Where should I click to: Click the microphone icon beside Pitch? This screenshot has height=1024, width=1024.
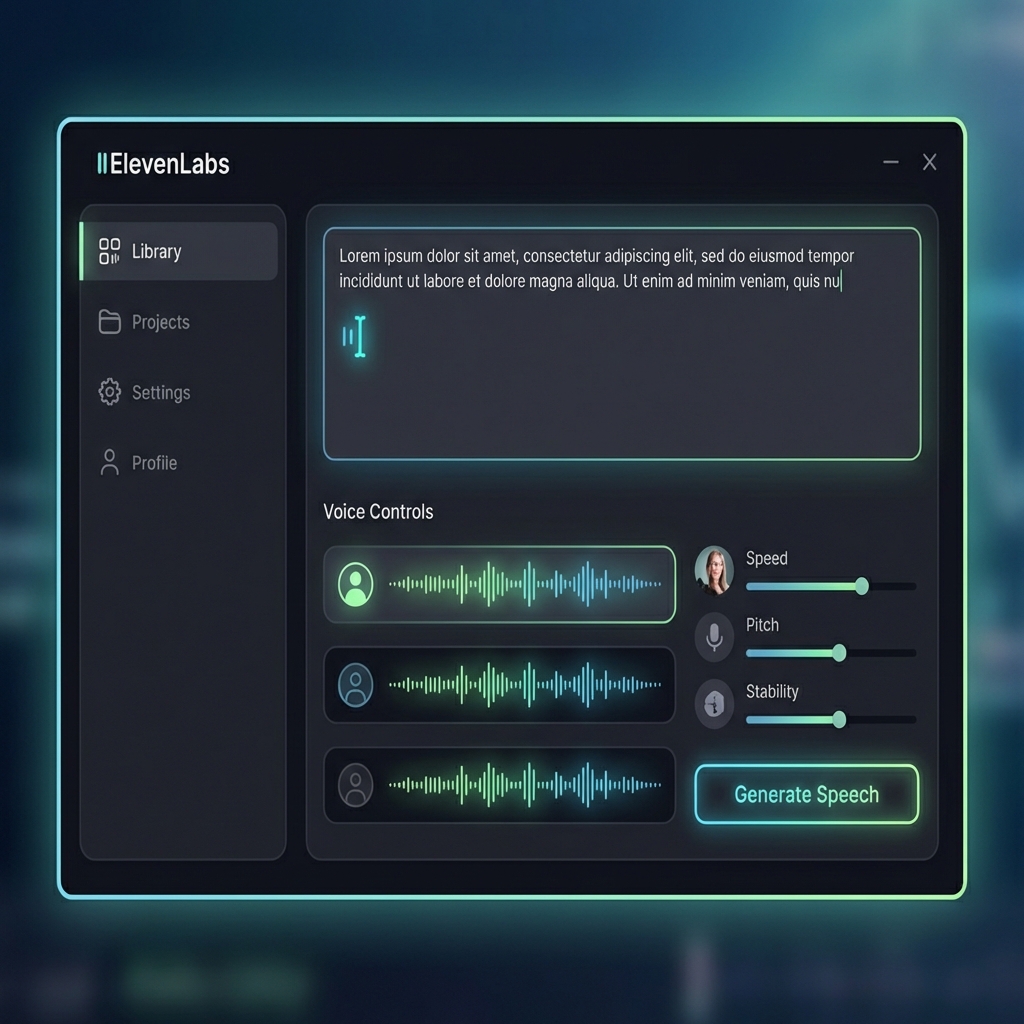(x=714, y=637)
